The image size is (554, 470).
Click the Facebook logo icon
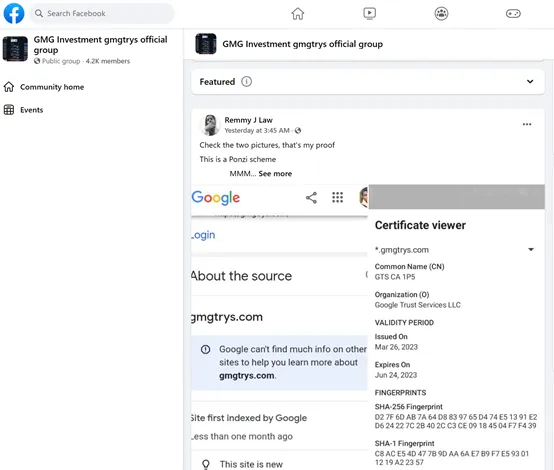click(x=14, y=13)
